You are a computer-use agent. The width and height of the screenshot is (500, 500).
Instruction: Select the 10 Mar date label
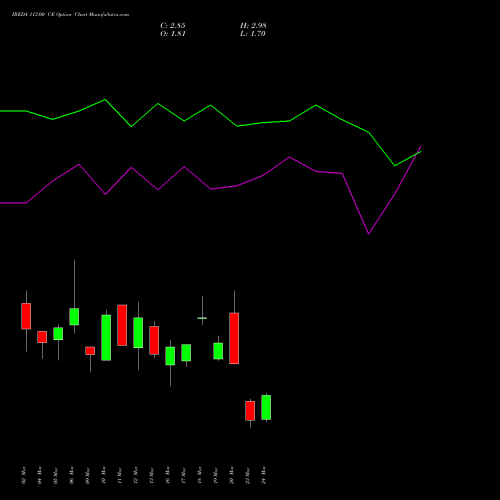tap(104, 475)
